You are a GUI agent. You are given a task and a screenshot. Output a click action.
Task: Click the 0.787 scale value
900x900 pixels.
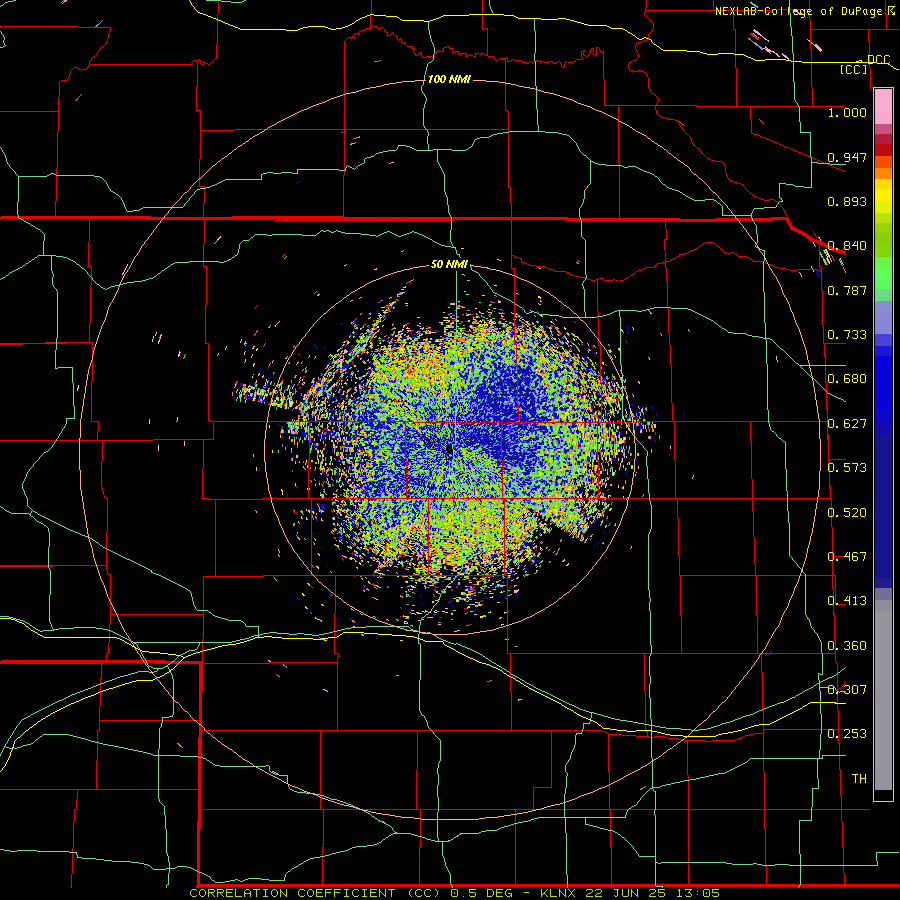point(847,290)
